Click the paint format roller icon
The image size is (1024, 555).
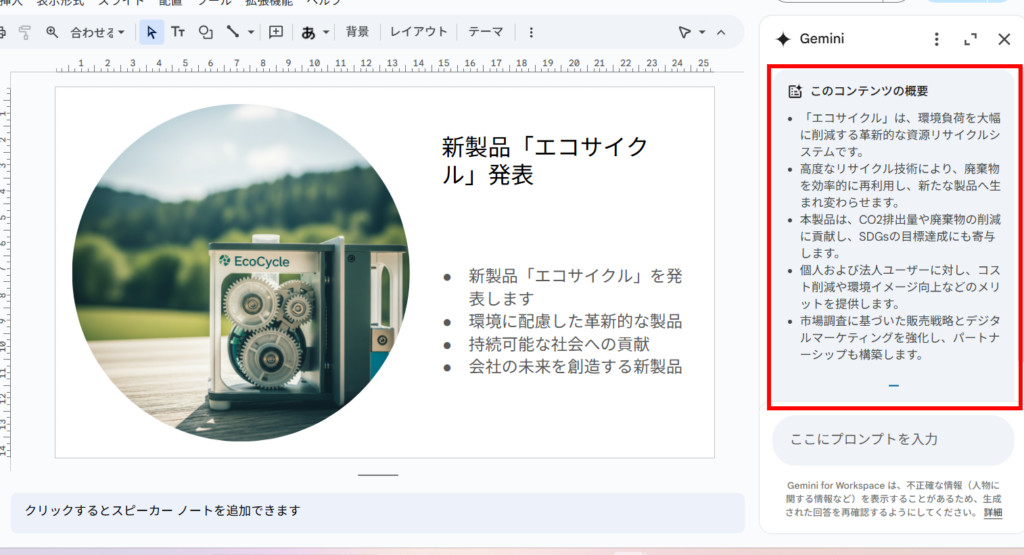pyautogui.click(x=25, y=32)
